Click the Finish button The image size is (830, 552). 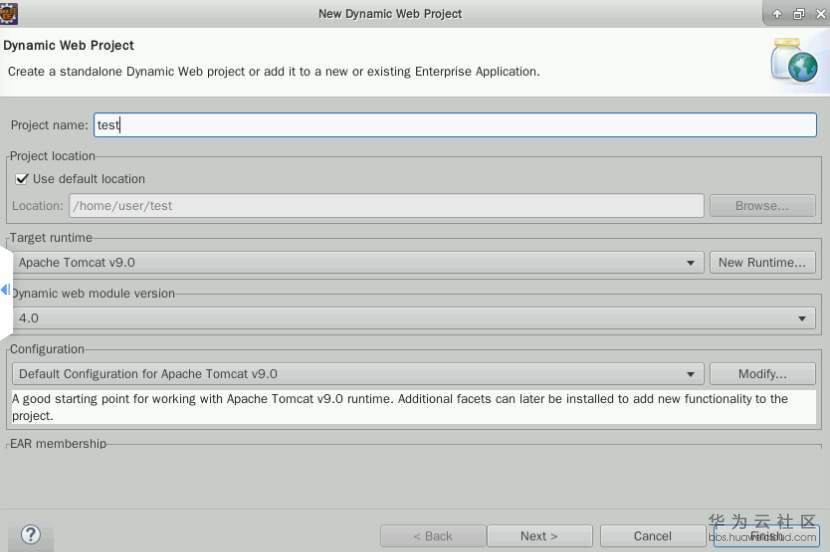(766, 536)
